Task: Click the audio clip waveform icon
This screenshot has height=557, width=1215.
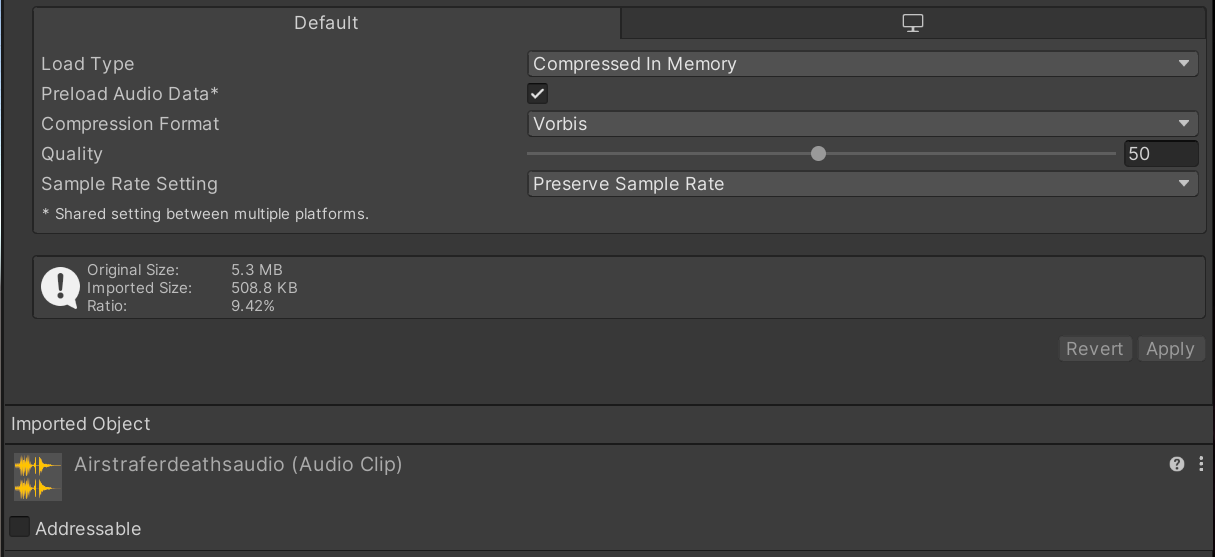Action: tap(37, 477)
